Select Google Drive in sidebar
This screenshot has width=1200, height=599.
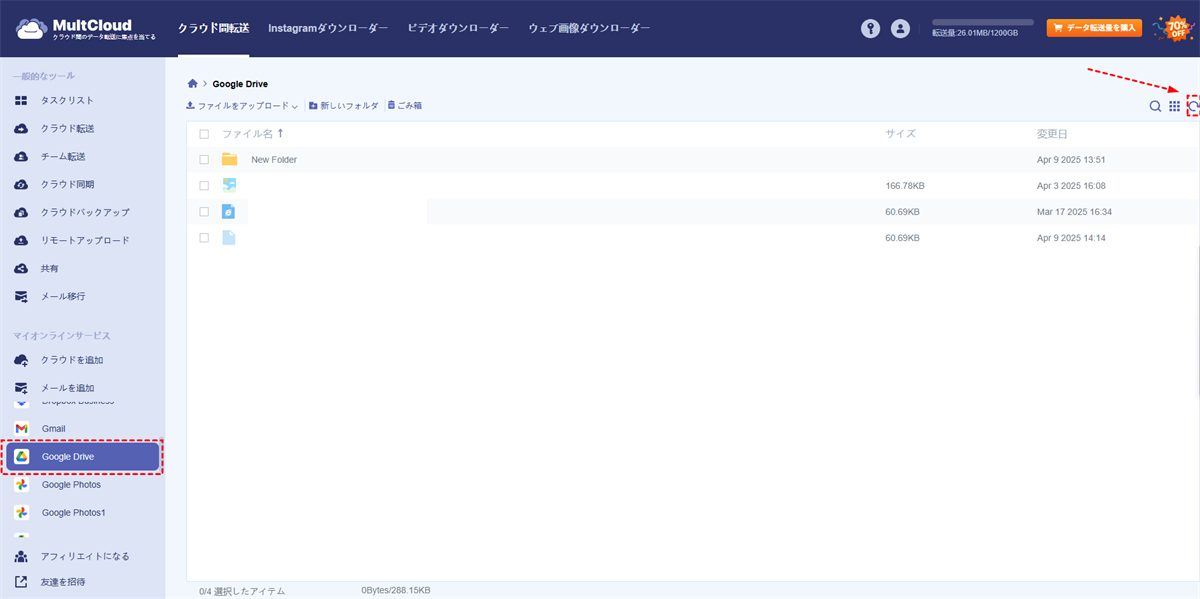click(x=83, y=457)
